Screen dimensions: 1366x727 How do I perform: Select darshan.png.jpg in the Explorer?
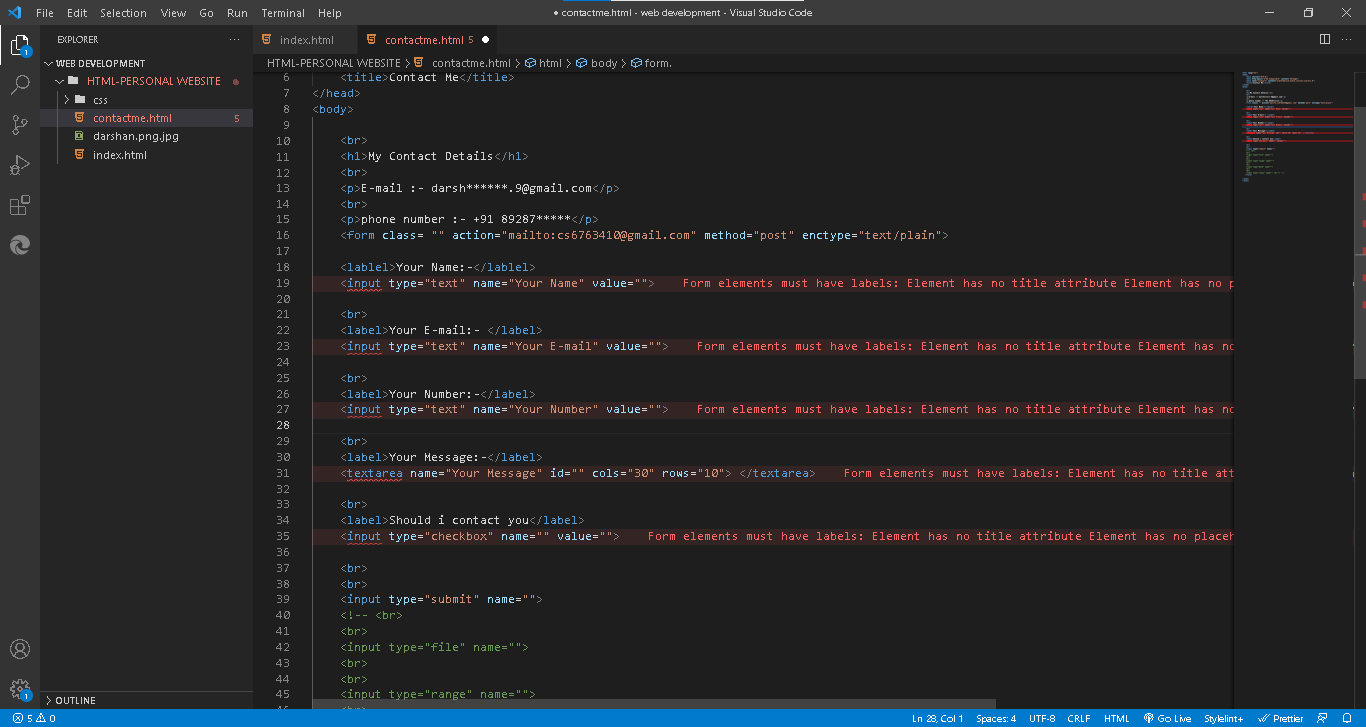tap(136, 136)
